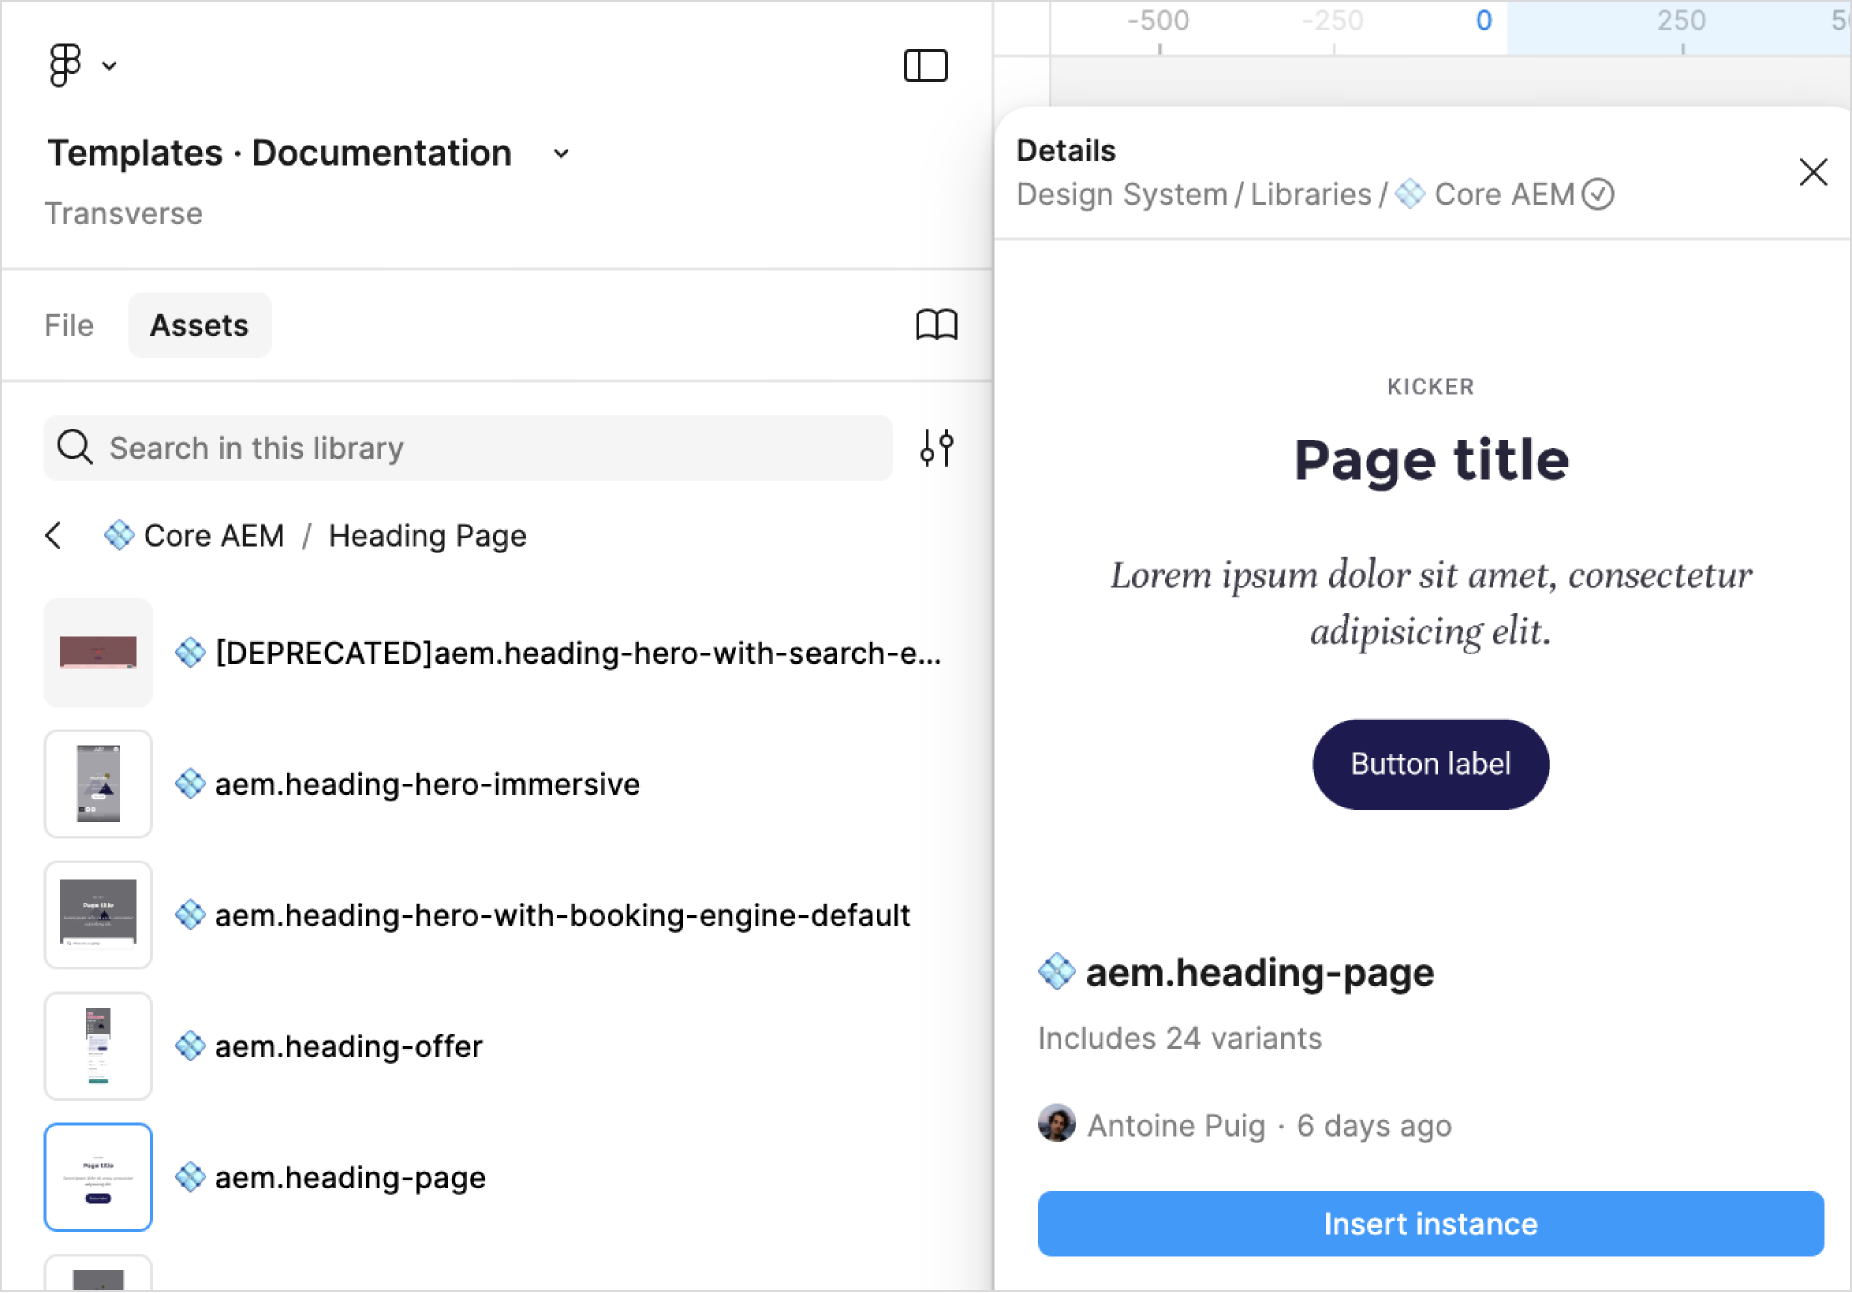Select the Assets tab

[x=199, y=324]
